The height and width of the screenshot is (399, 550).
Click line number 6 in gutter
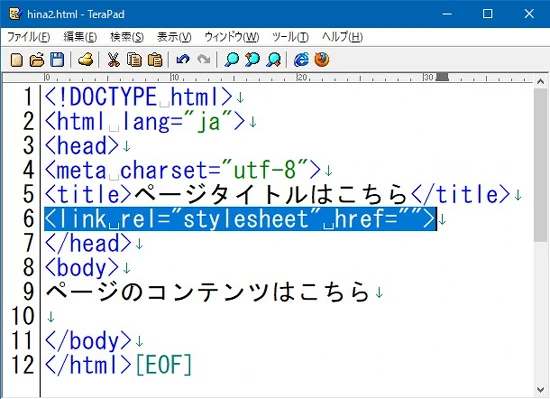(29, 219)
